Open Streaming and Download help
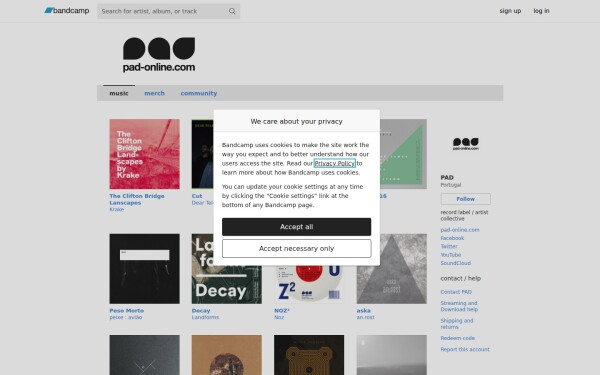The image size is (600, 375). pos(459,306)
